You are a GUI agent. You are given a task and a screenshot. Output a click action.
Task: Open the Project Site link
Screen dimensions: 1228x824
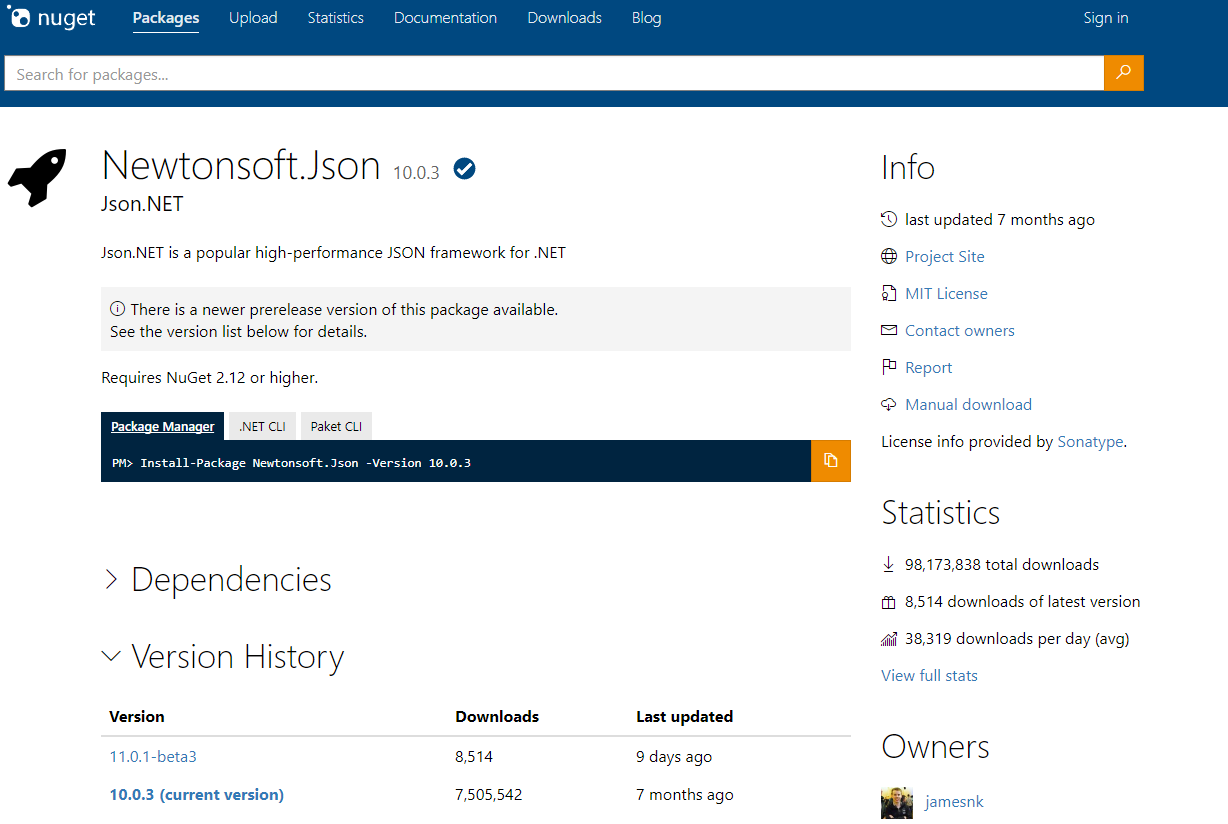945,256
